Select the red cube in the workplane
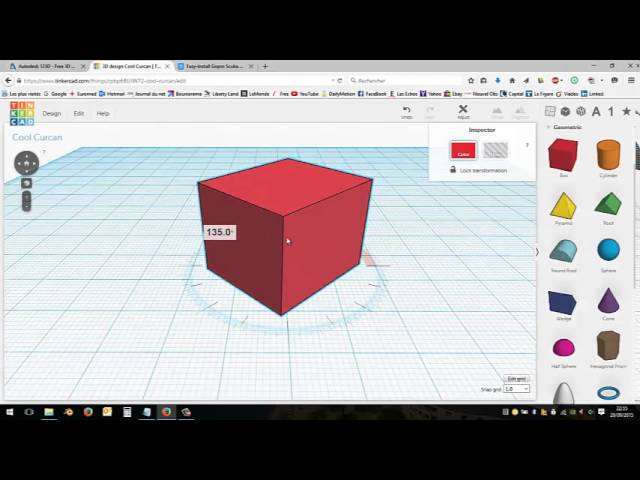Viewport: 640px width, 480px height. [x=284, y=236]
